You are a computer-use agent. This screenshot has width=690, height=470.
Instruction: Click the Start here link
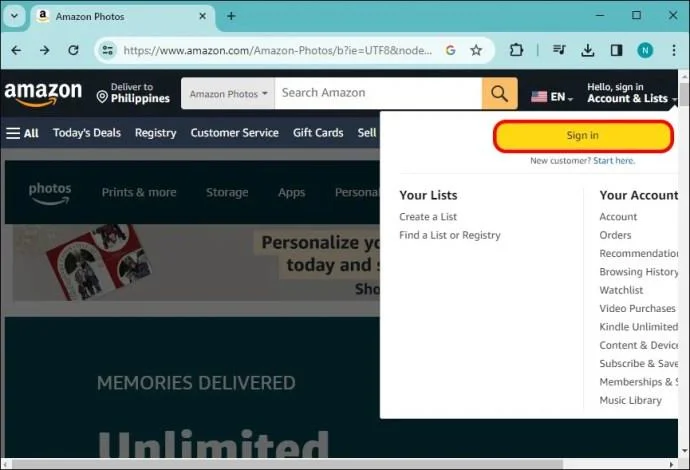click(614, 161)
